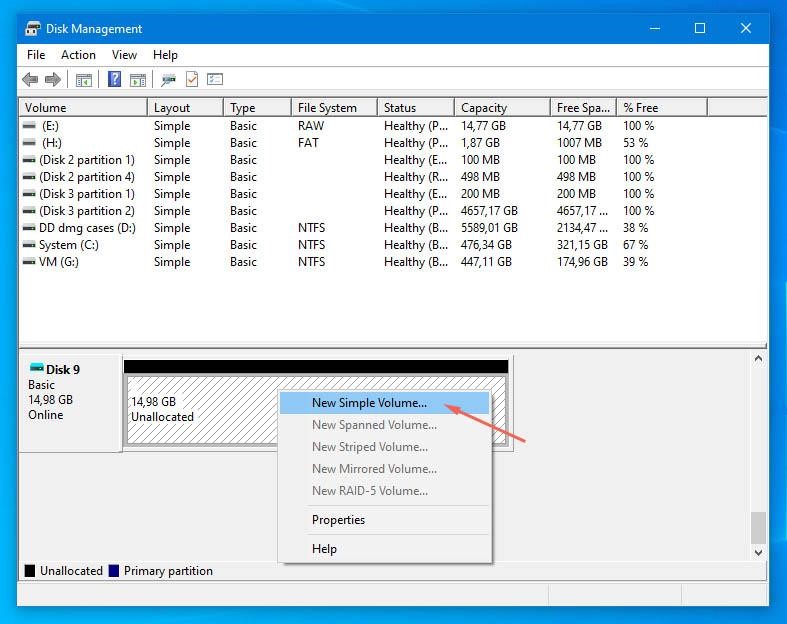The image size is (787, 624).
Task: Sort by the File System column header
Action: coord(327,108)
